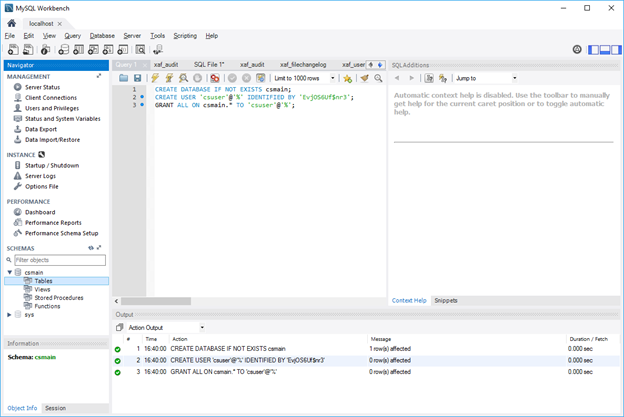The image size is (624, 417).
Task: Switch to the Snippets tab
Action: (x=446, y=300)
